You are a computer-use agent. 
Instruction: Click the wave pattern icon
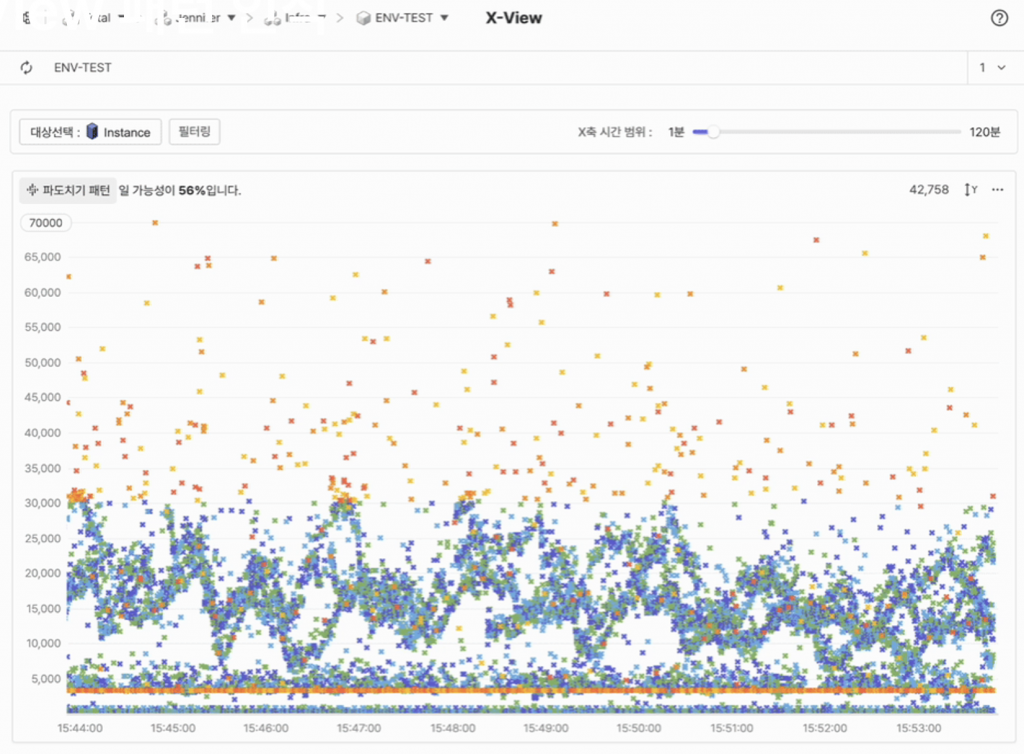[x=31, y=190]
